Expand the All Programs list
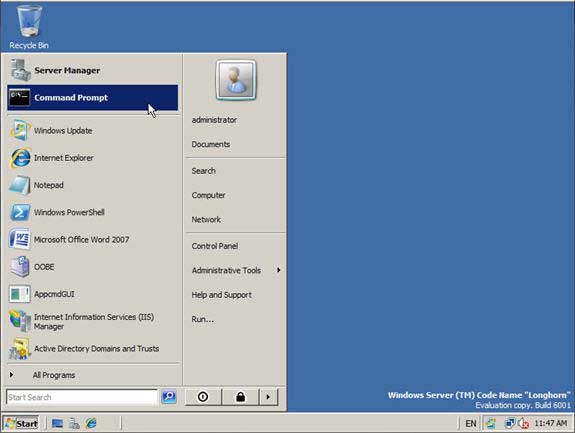575x433 pixels. pos(92,375)
